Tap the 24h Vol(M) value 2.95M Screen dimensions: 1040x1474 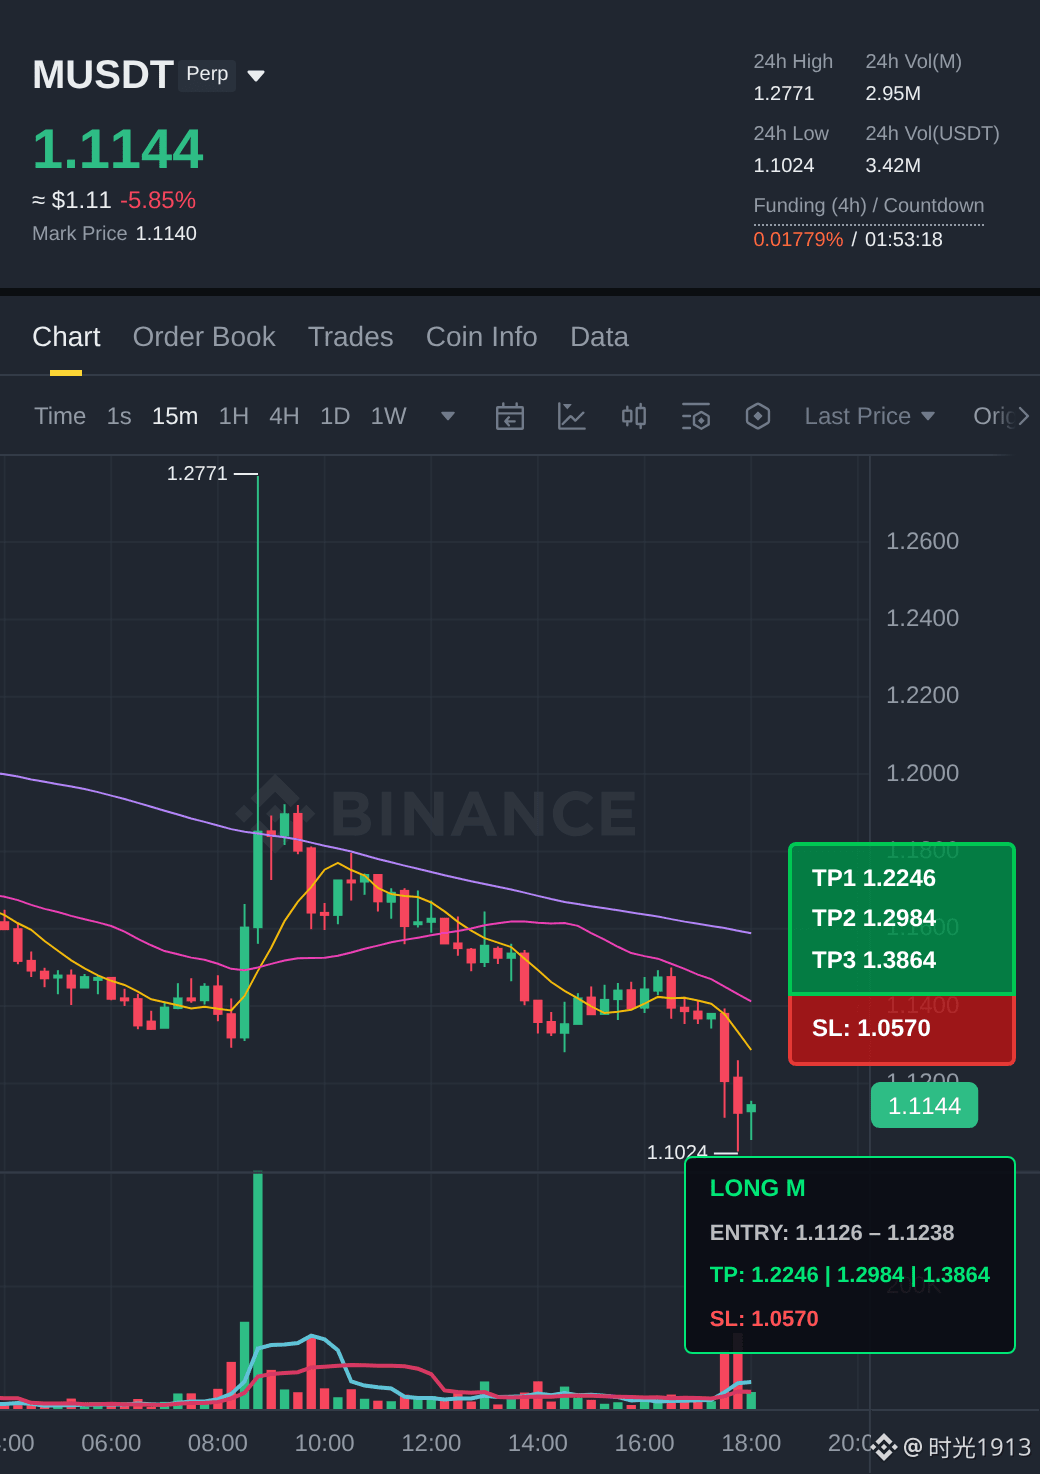pyautogui.click(x=893, y=93)
